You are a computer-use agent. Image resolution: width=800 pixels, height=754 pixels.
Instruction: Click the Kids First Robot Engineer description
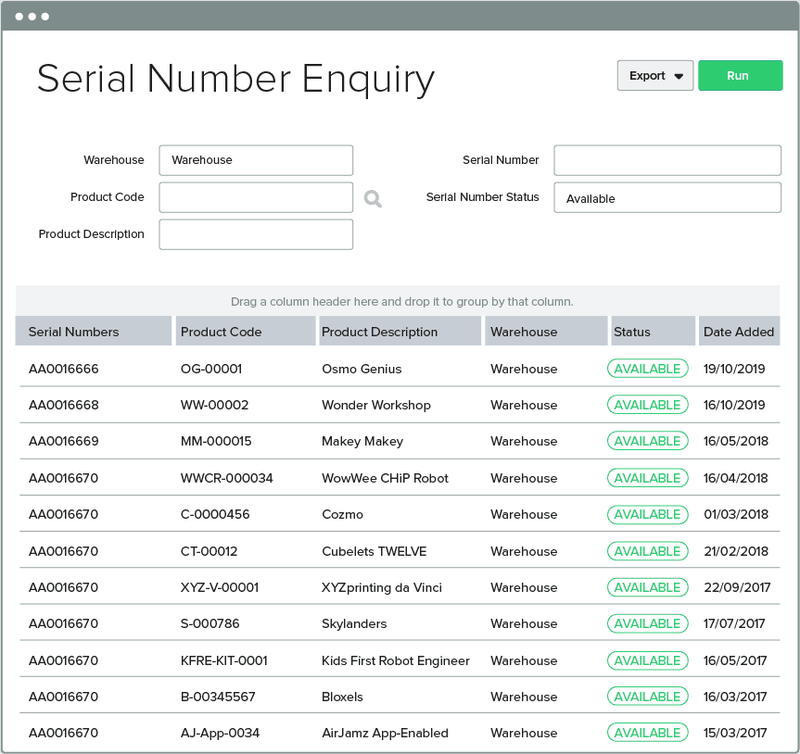(395, 661)
